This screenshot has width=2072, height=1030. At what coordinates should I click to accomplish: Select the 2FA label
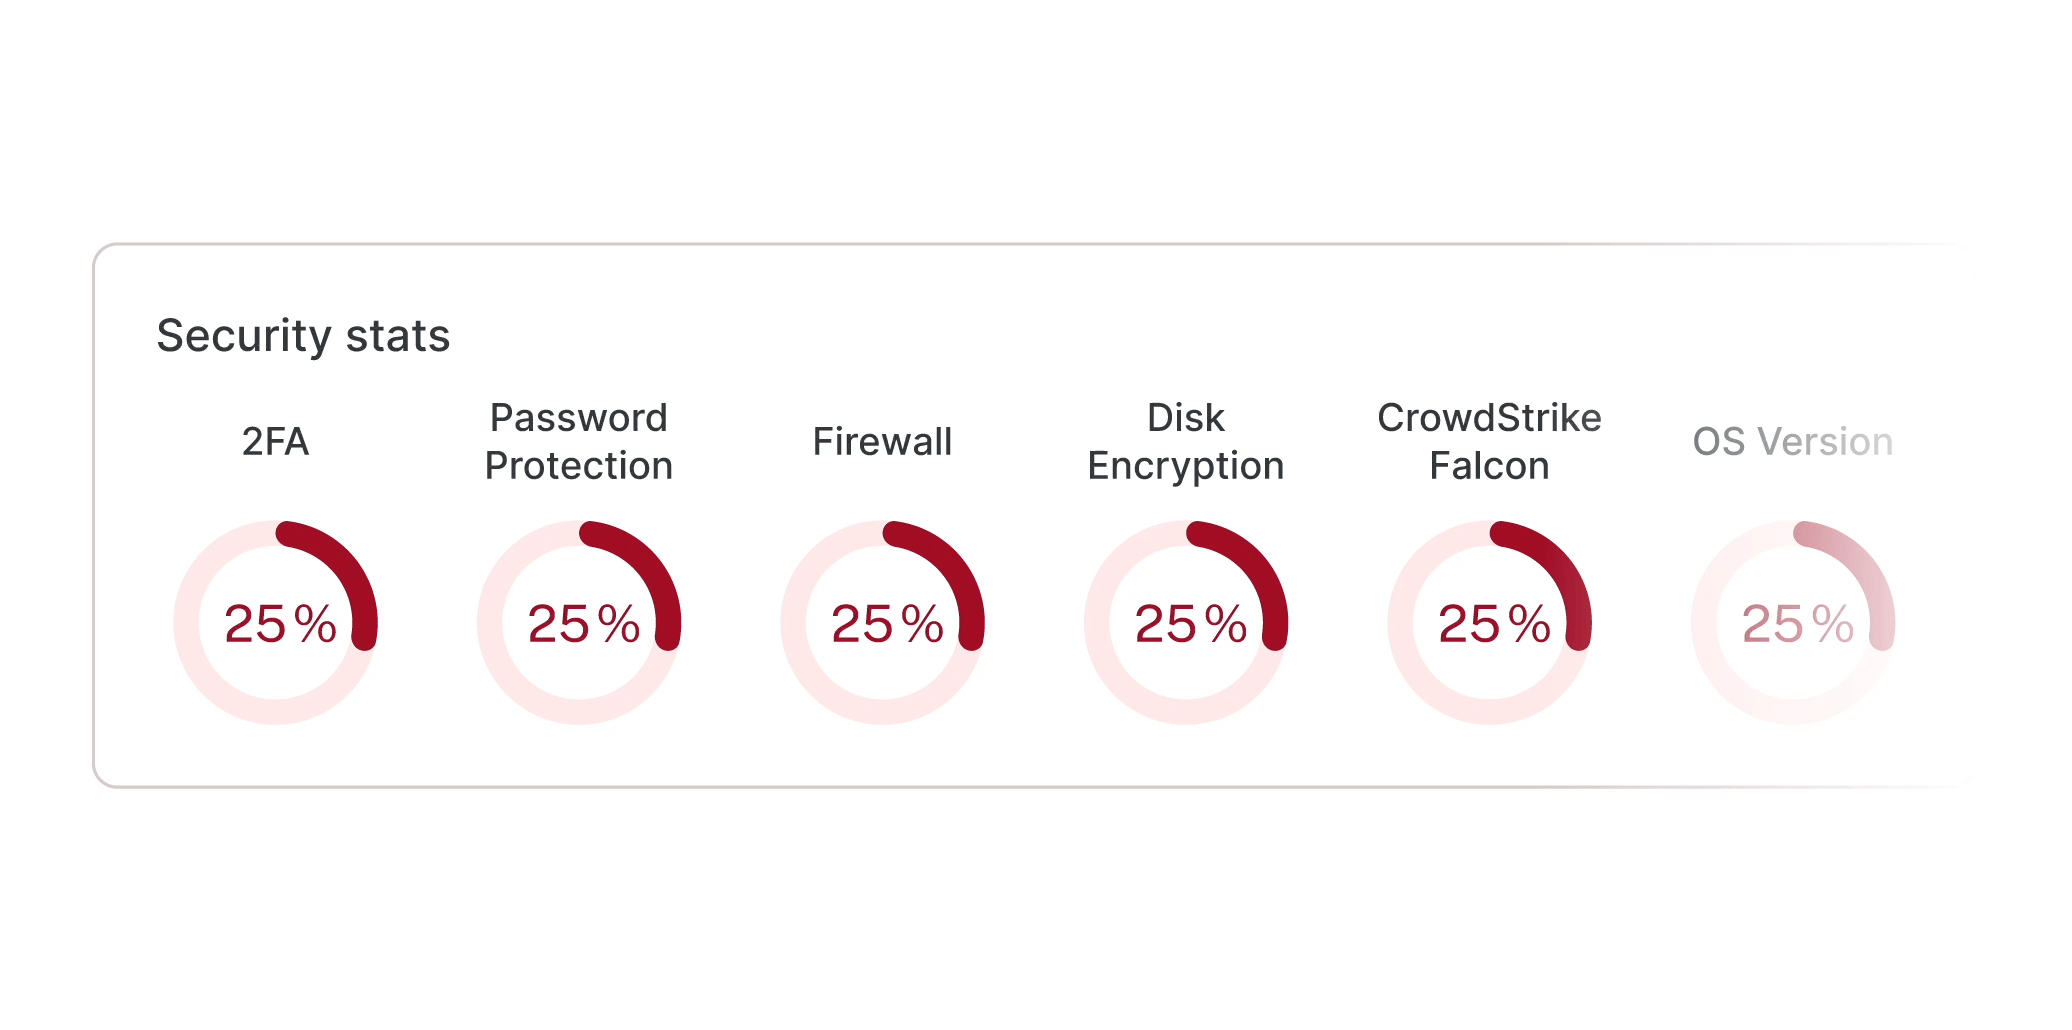[x=275, y=442]
